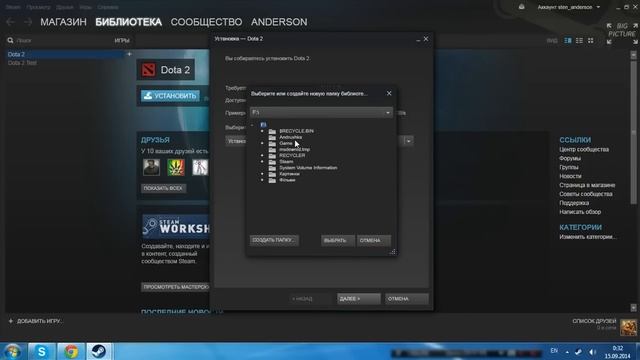640x360 pixels.
Task: Select the Game folder
Action: point(286,143)
